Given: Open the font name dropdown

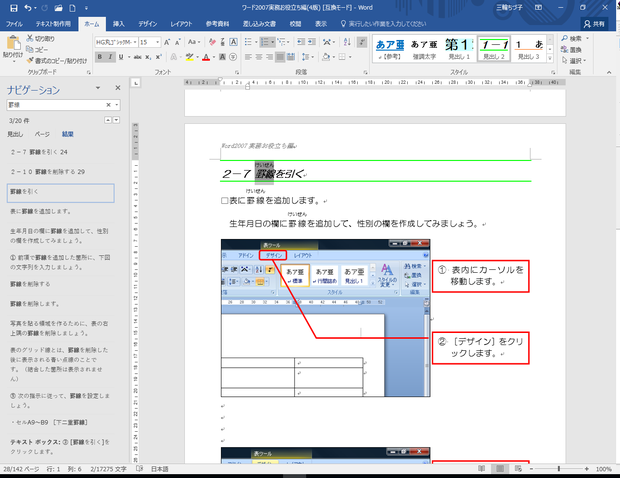Looking at the screenshot, I should 135,42.
